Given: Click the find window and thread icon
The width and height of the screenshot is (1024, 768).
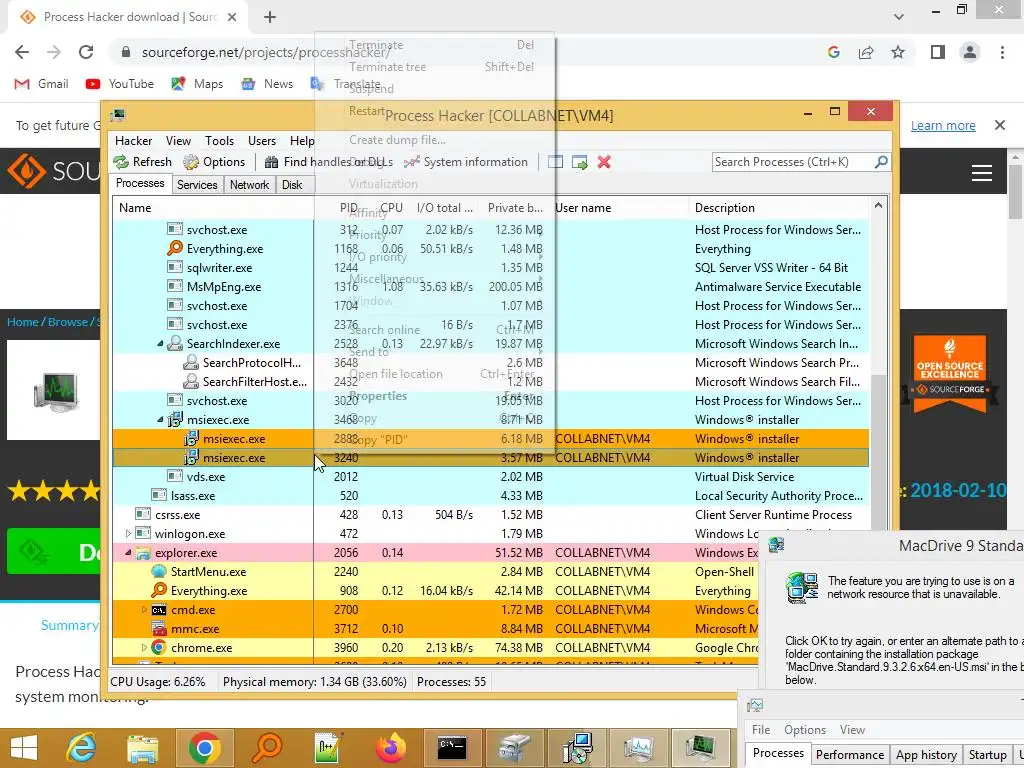Looking at the screenshot, I should point(579,162).
